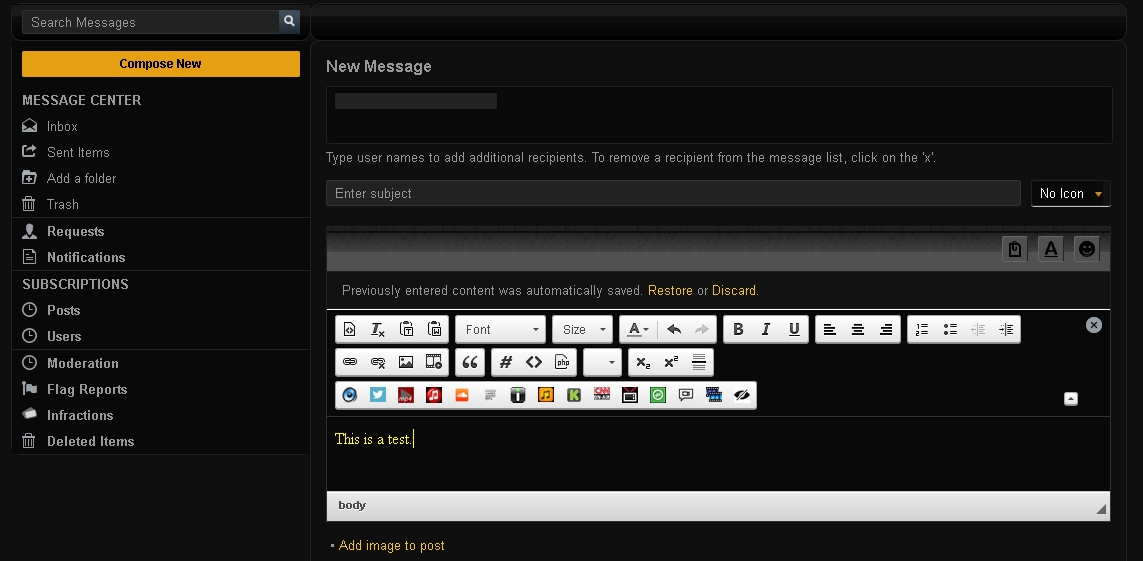The image size is (1143, 561).
Task: Click the blue speaker audio icon
Action: 350,395
